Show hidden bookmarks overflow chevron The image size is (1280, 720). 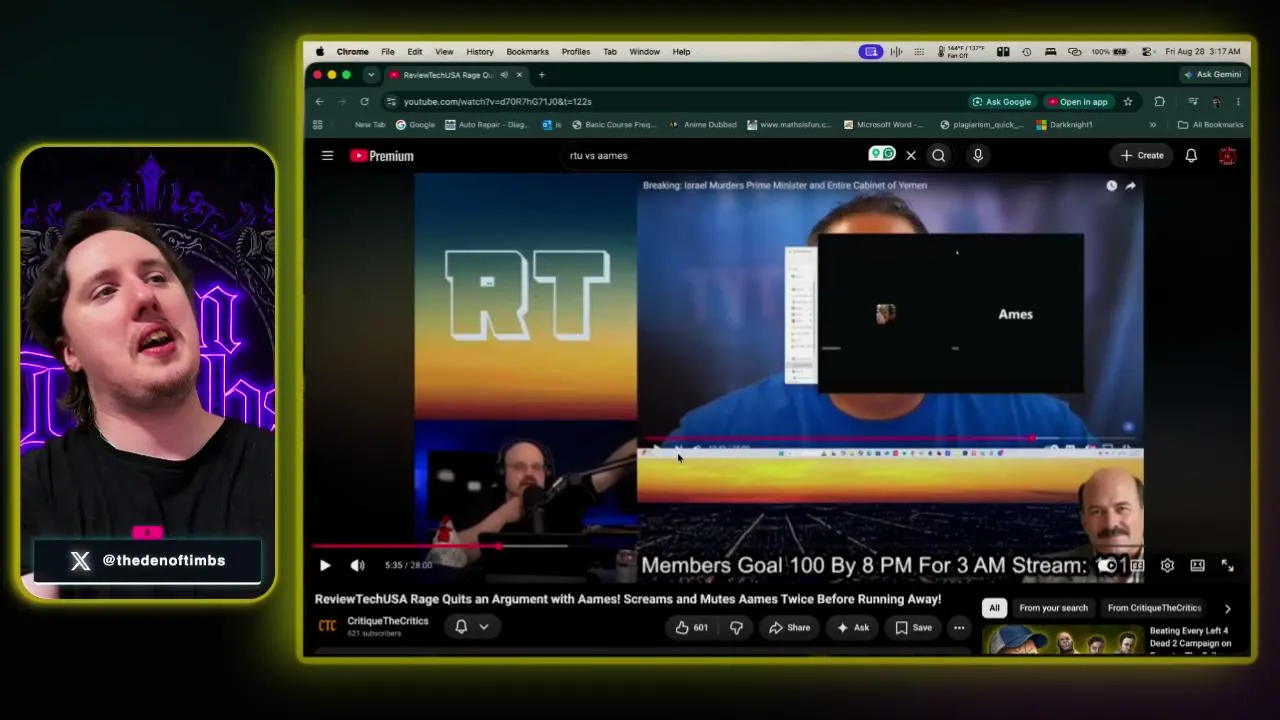click(1152, 125)
